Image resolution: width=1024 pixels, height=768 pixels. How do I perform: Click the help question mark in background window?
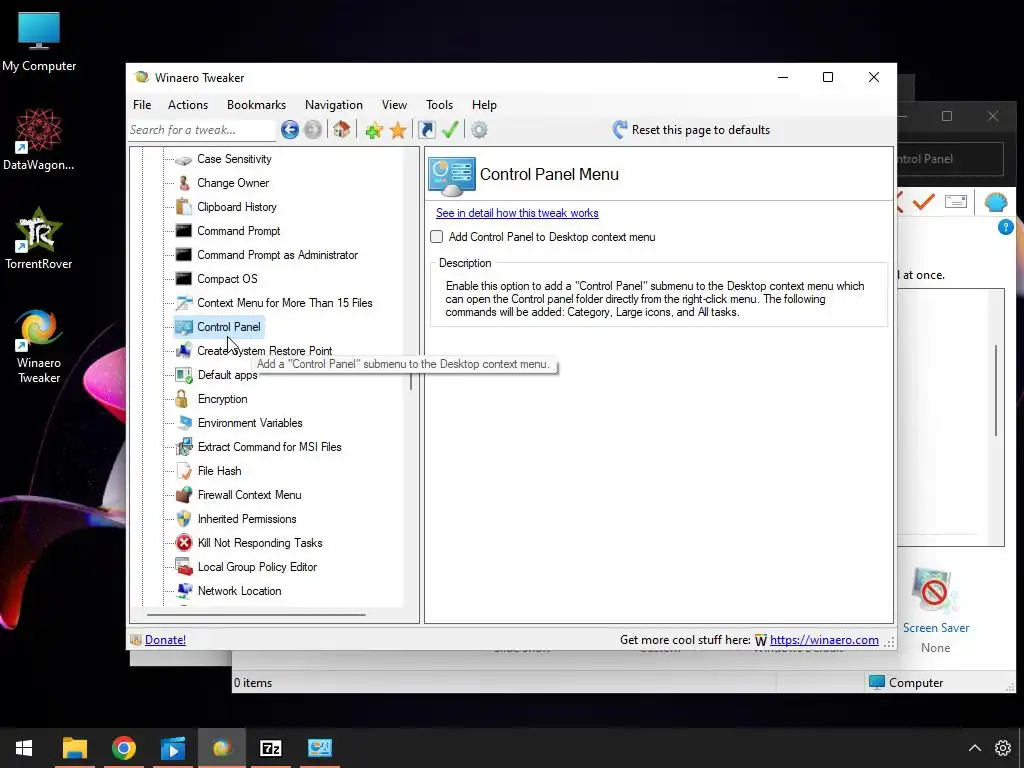click(1005, 227)
